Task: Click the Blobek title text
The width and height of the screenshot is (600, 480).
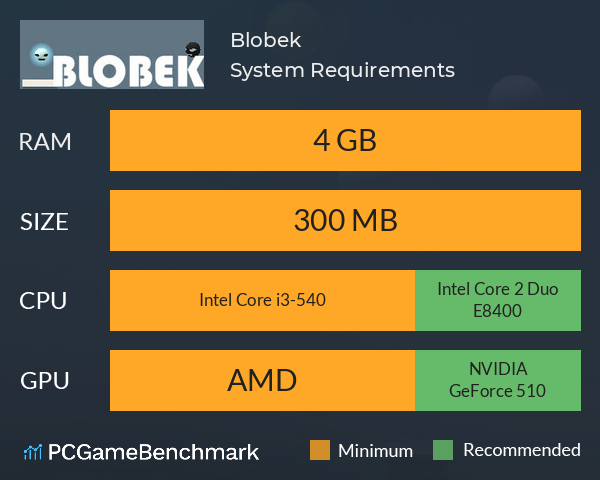Action: pyautogui.click(x=266, y=40)
